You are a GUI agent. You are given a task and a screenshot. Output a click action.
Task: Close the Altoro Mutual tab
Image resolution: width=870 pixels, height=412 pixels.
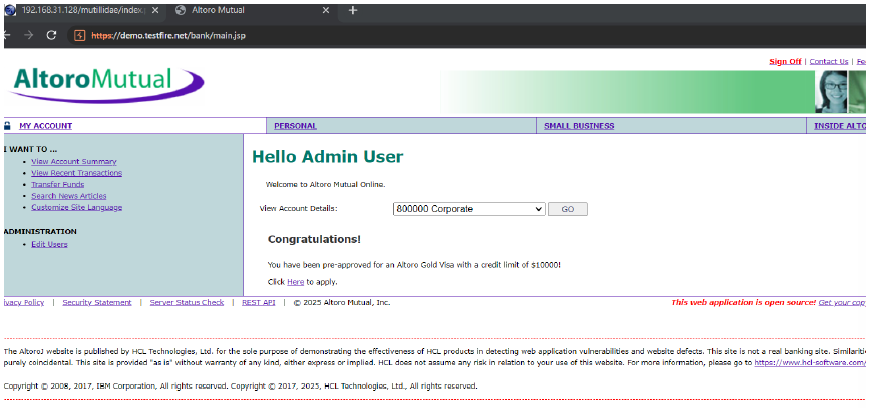click(326, 11)
